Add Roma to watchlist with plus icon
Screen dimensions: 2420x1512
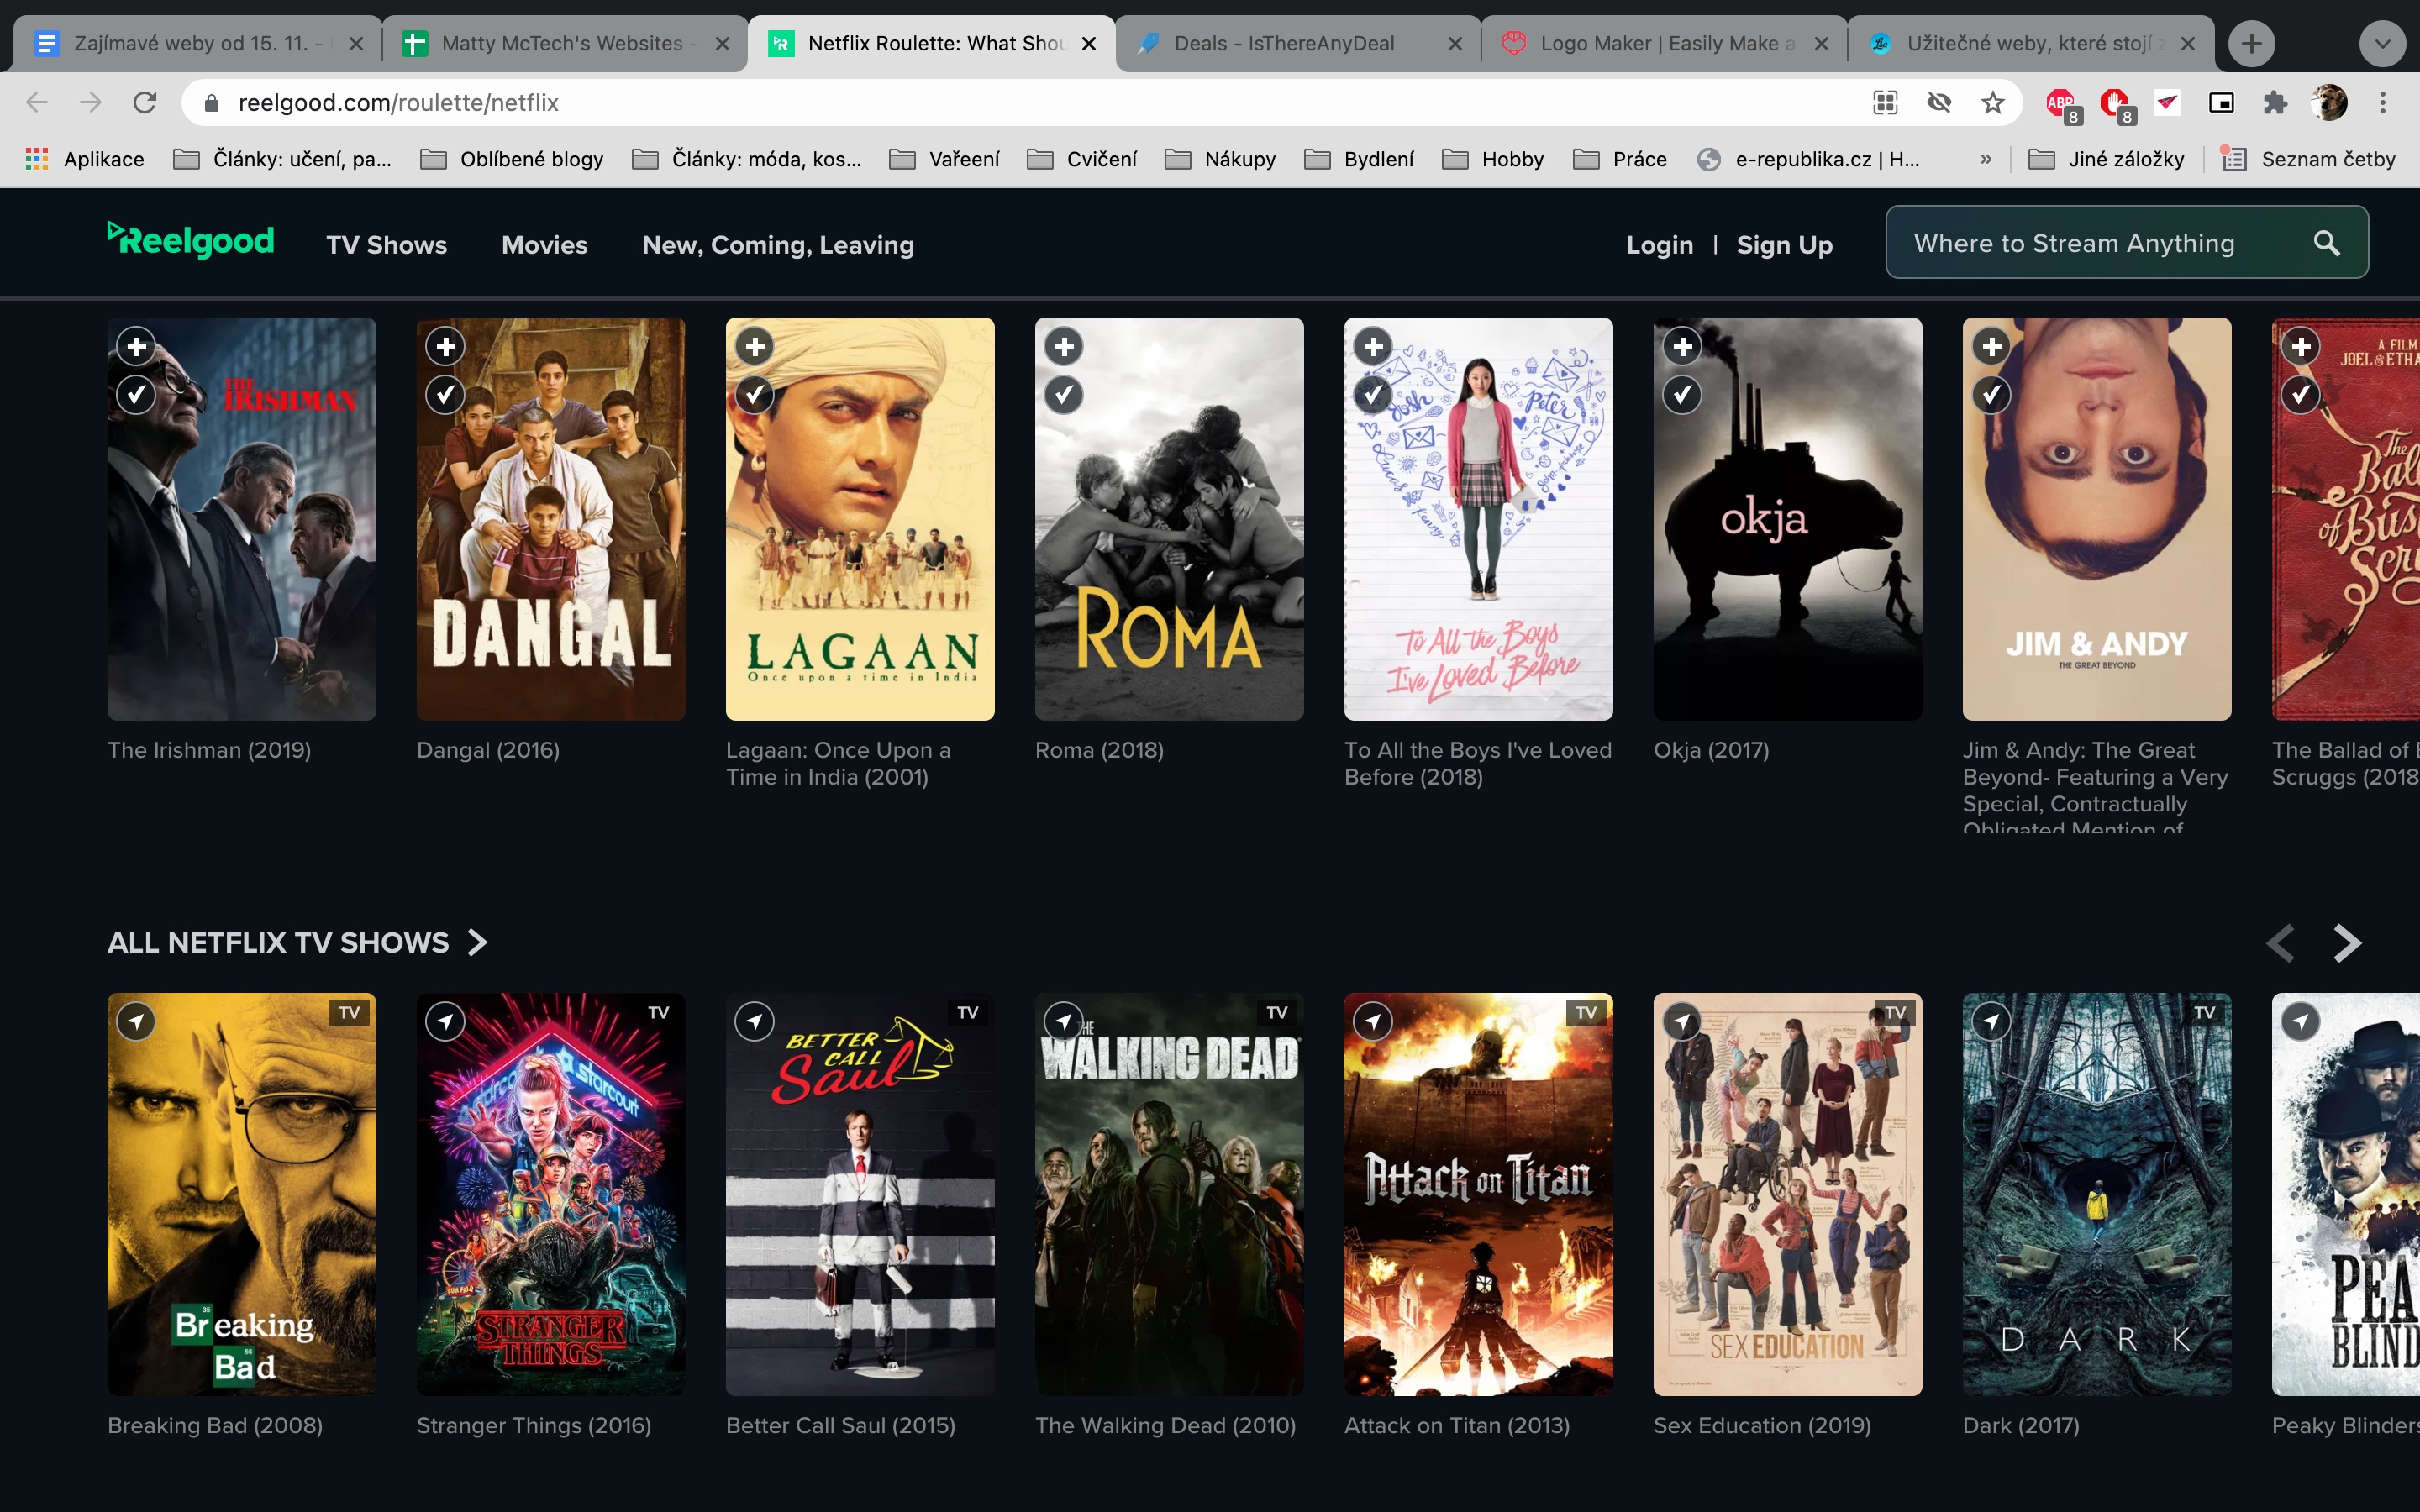1064,347
